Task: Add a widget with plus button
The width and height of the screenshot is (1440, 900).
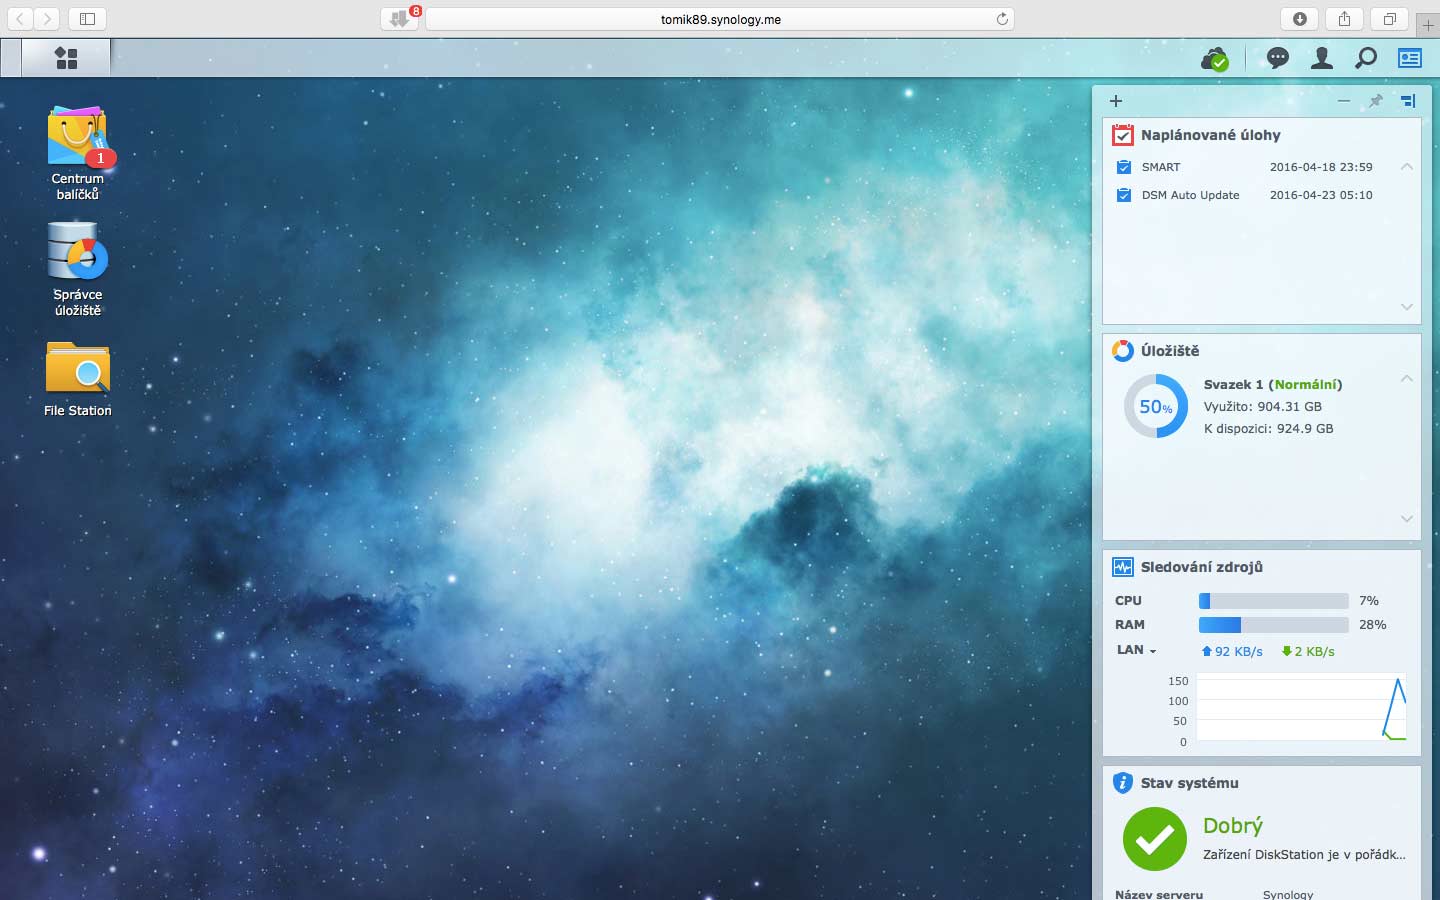Action: click(x=1116, y=101)
